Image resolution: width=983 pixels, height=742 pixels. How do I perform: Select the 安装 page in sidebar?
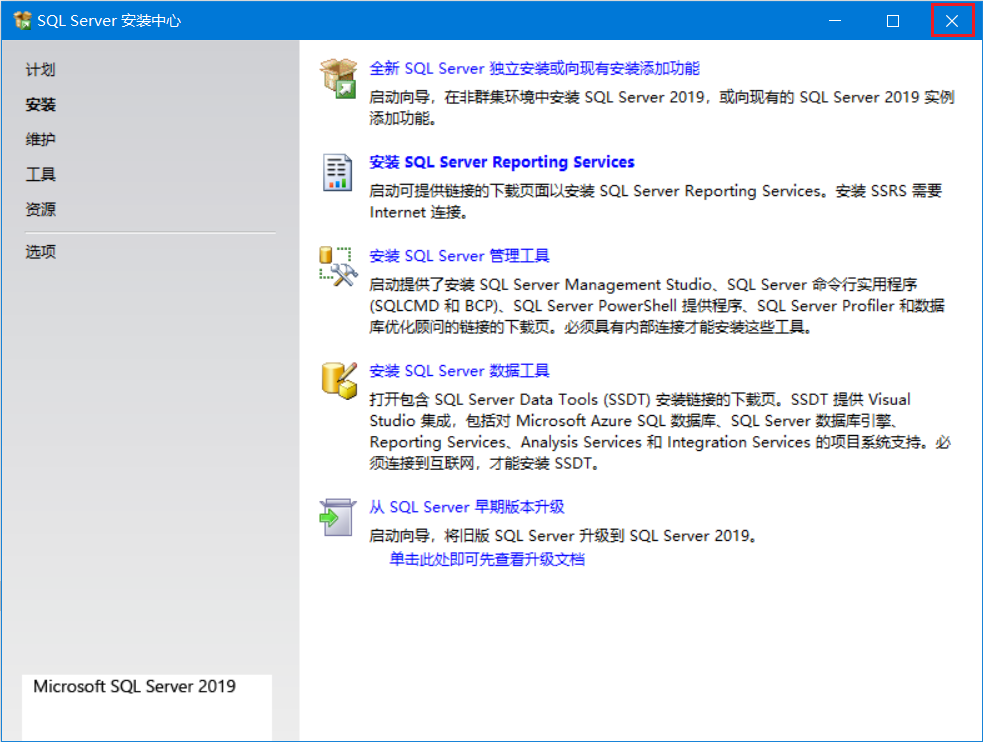click(x=41, y=105)
